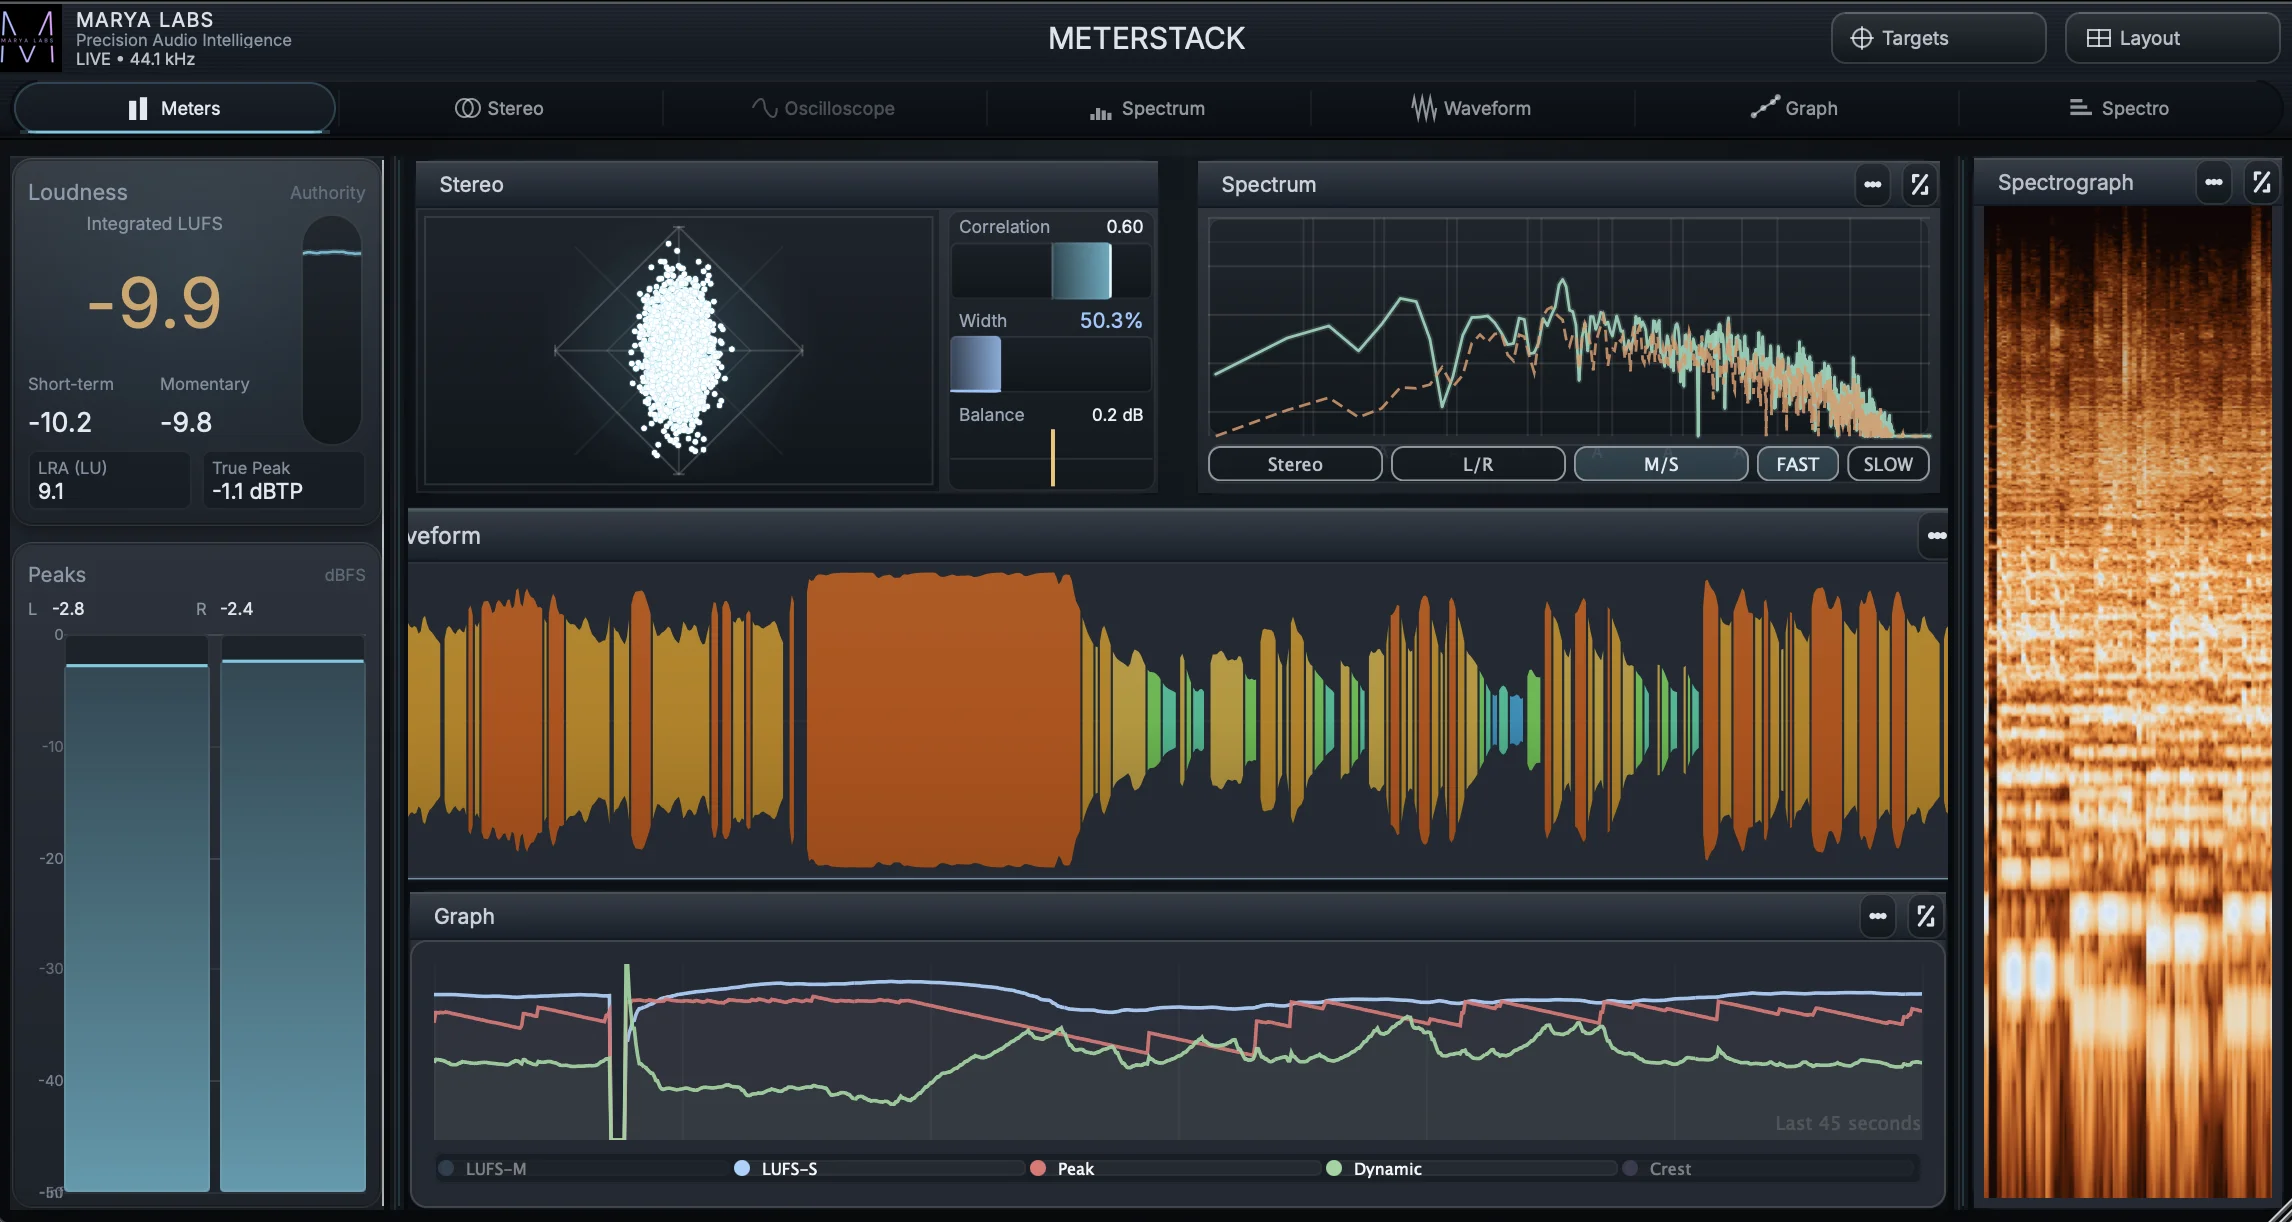Click the Oscilloscope waveform icon in the nav bar

pos(763,107)
